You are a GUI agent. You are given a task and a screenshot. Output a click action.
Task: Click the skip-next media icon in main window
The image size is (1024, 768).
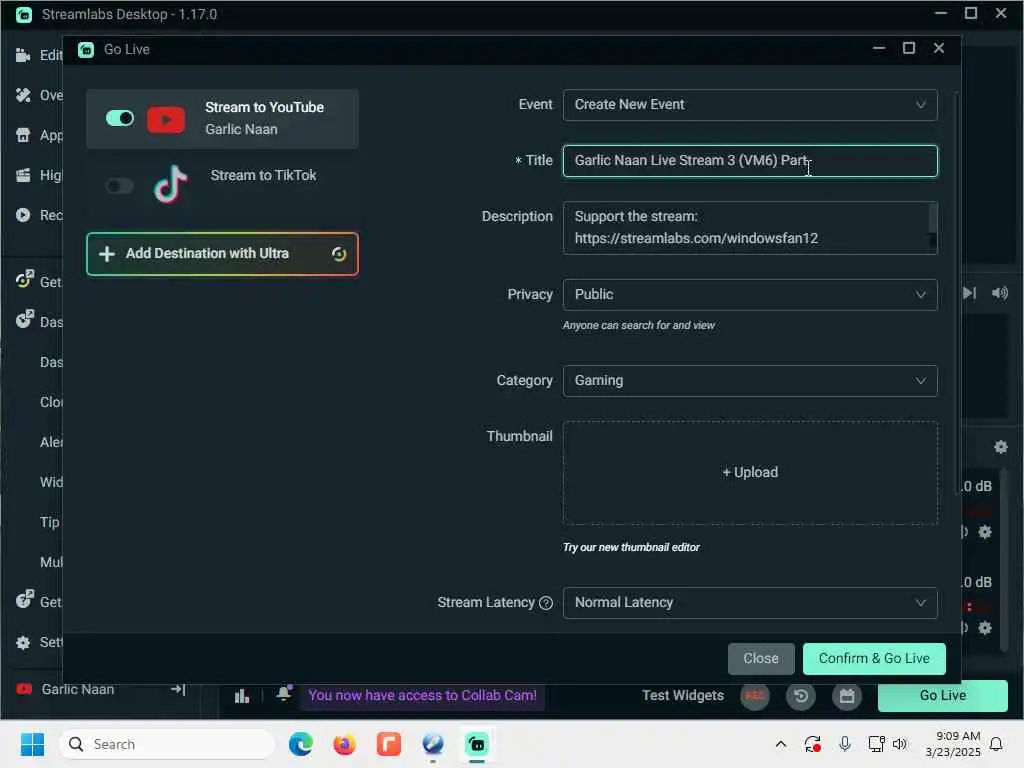969,293
